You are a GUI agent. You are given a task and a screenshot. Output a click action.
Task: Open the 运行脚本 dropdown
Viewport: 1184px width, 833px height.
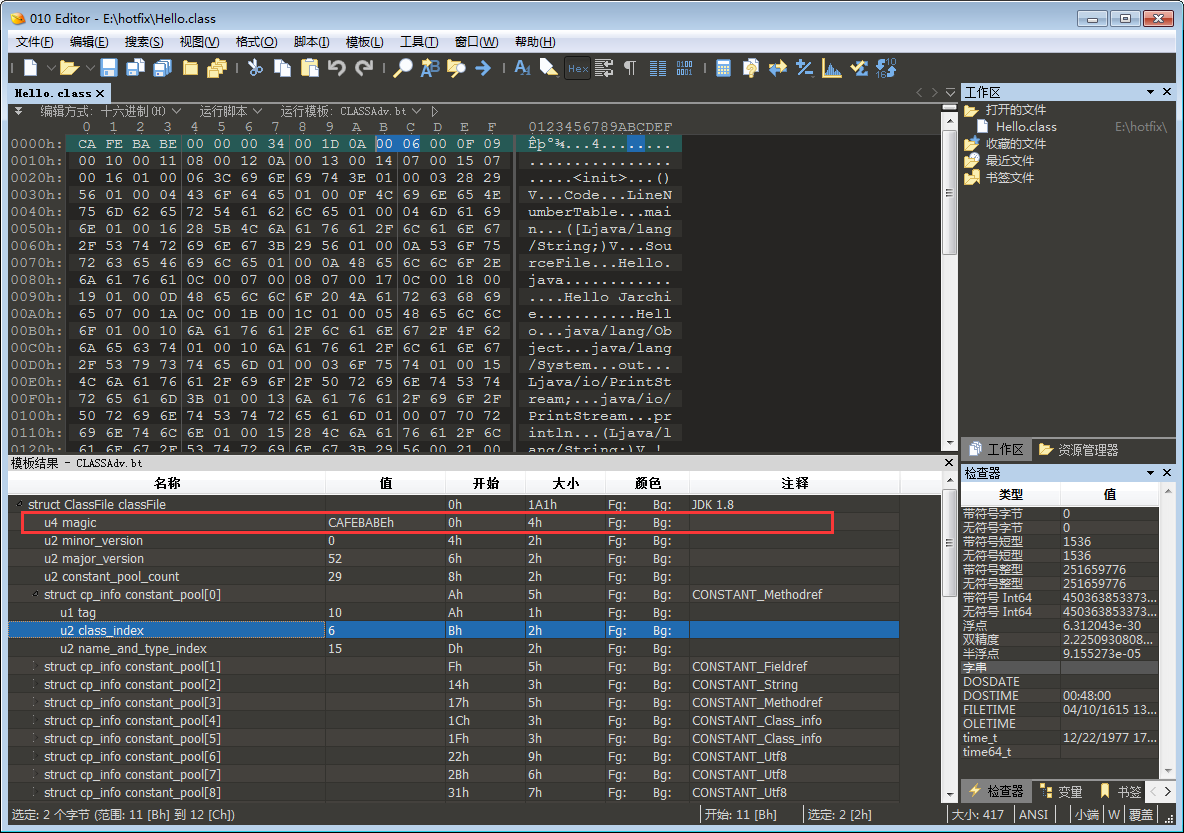coord(233,110)
